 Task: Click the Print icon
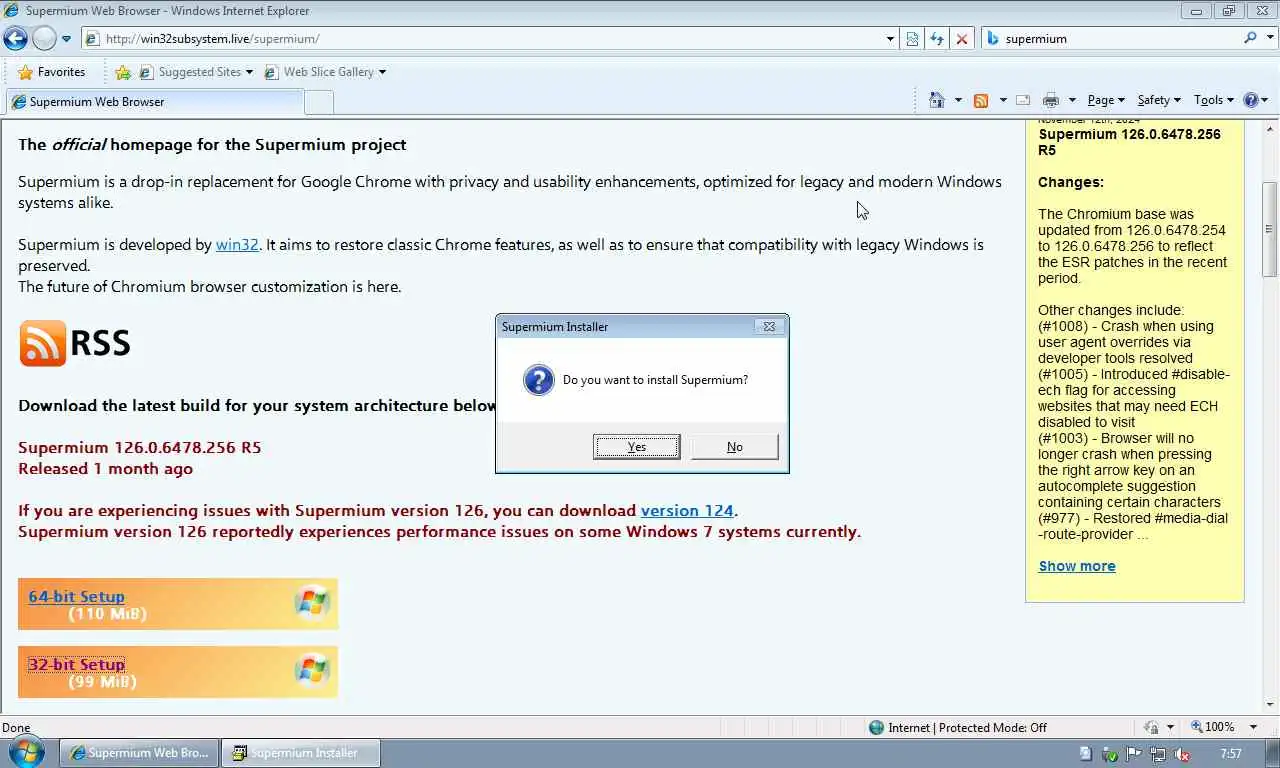point(1050,100)
